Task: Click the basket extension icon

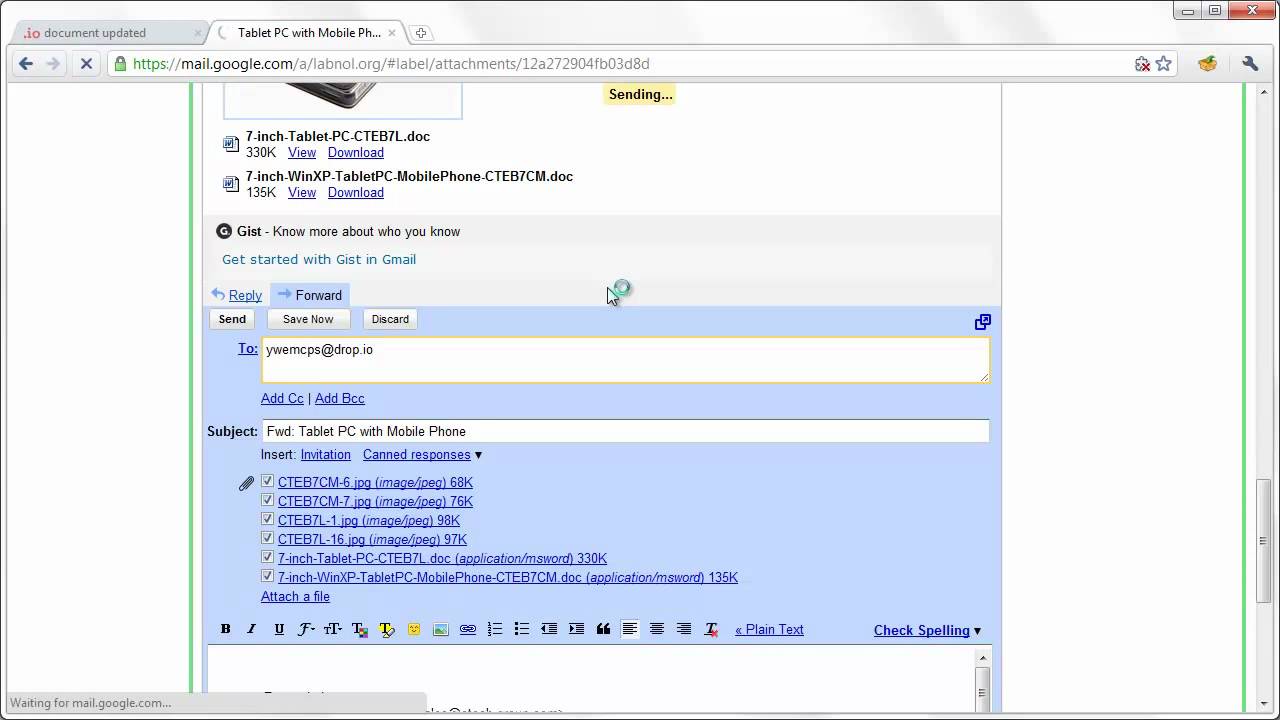Action: point(1208,63)
